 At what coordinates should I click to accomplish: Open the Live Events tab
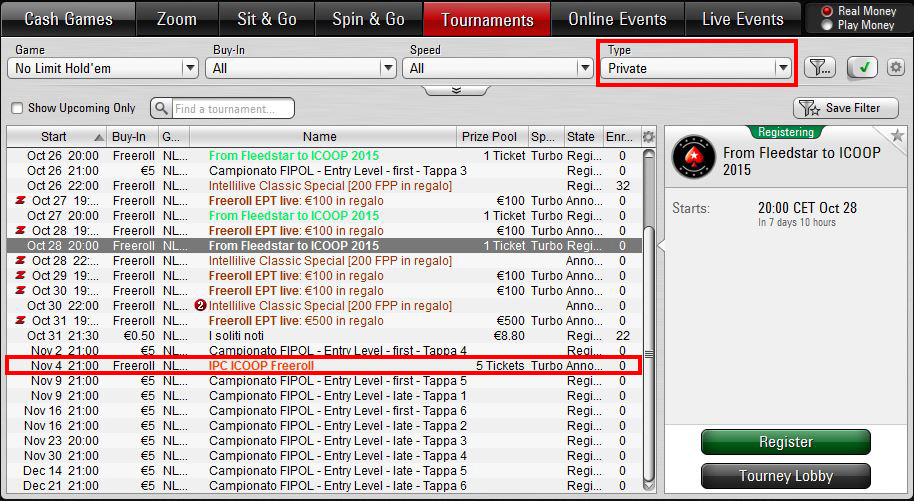tap(742, 19)
